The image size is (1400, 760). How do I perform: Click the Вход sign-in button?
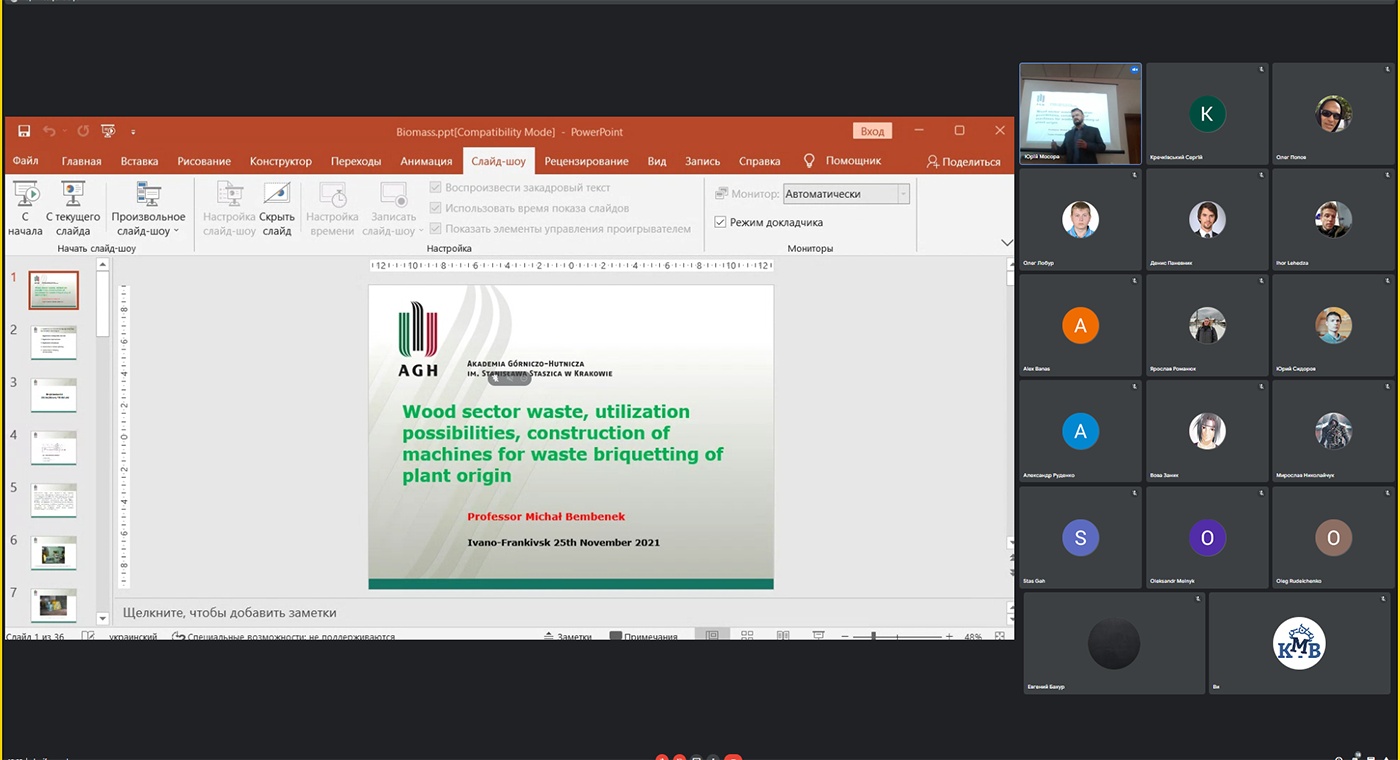pos(872,131)
